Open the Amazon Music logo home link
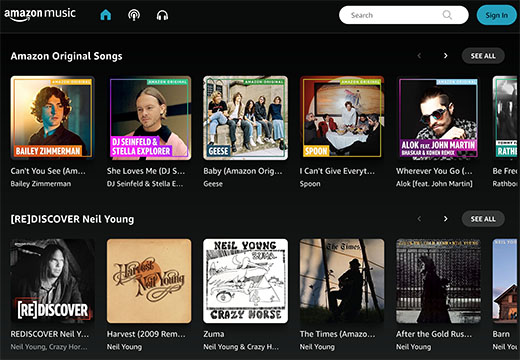The width and height of the screenshot is (520, 360). [40, 14]
